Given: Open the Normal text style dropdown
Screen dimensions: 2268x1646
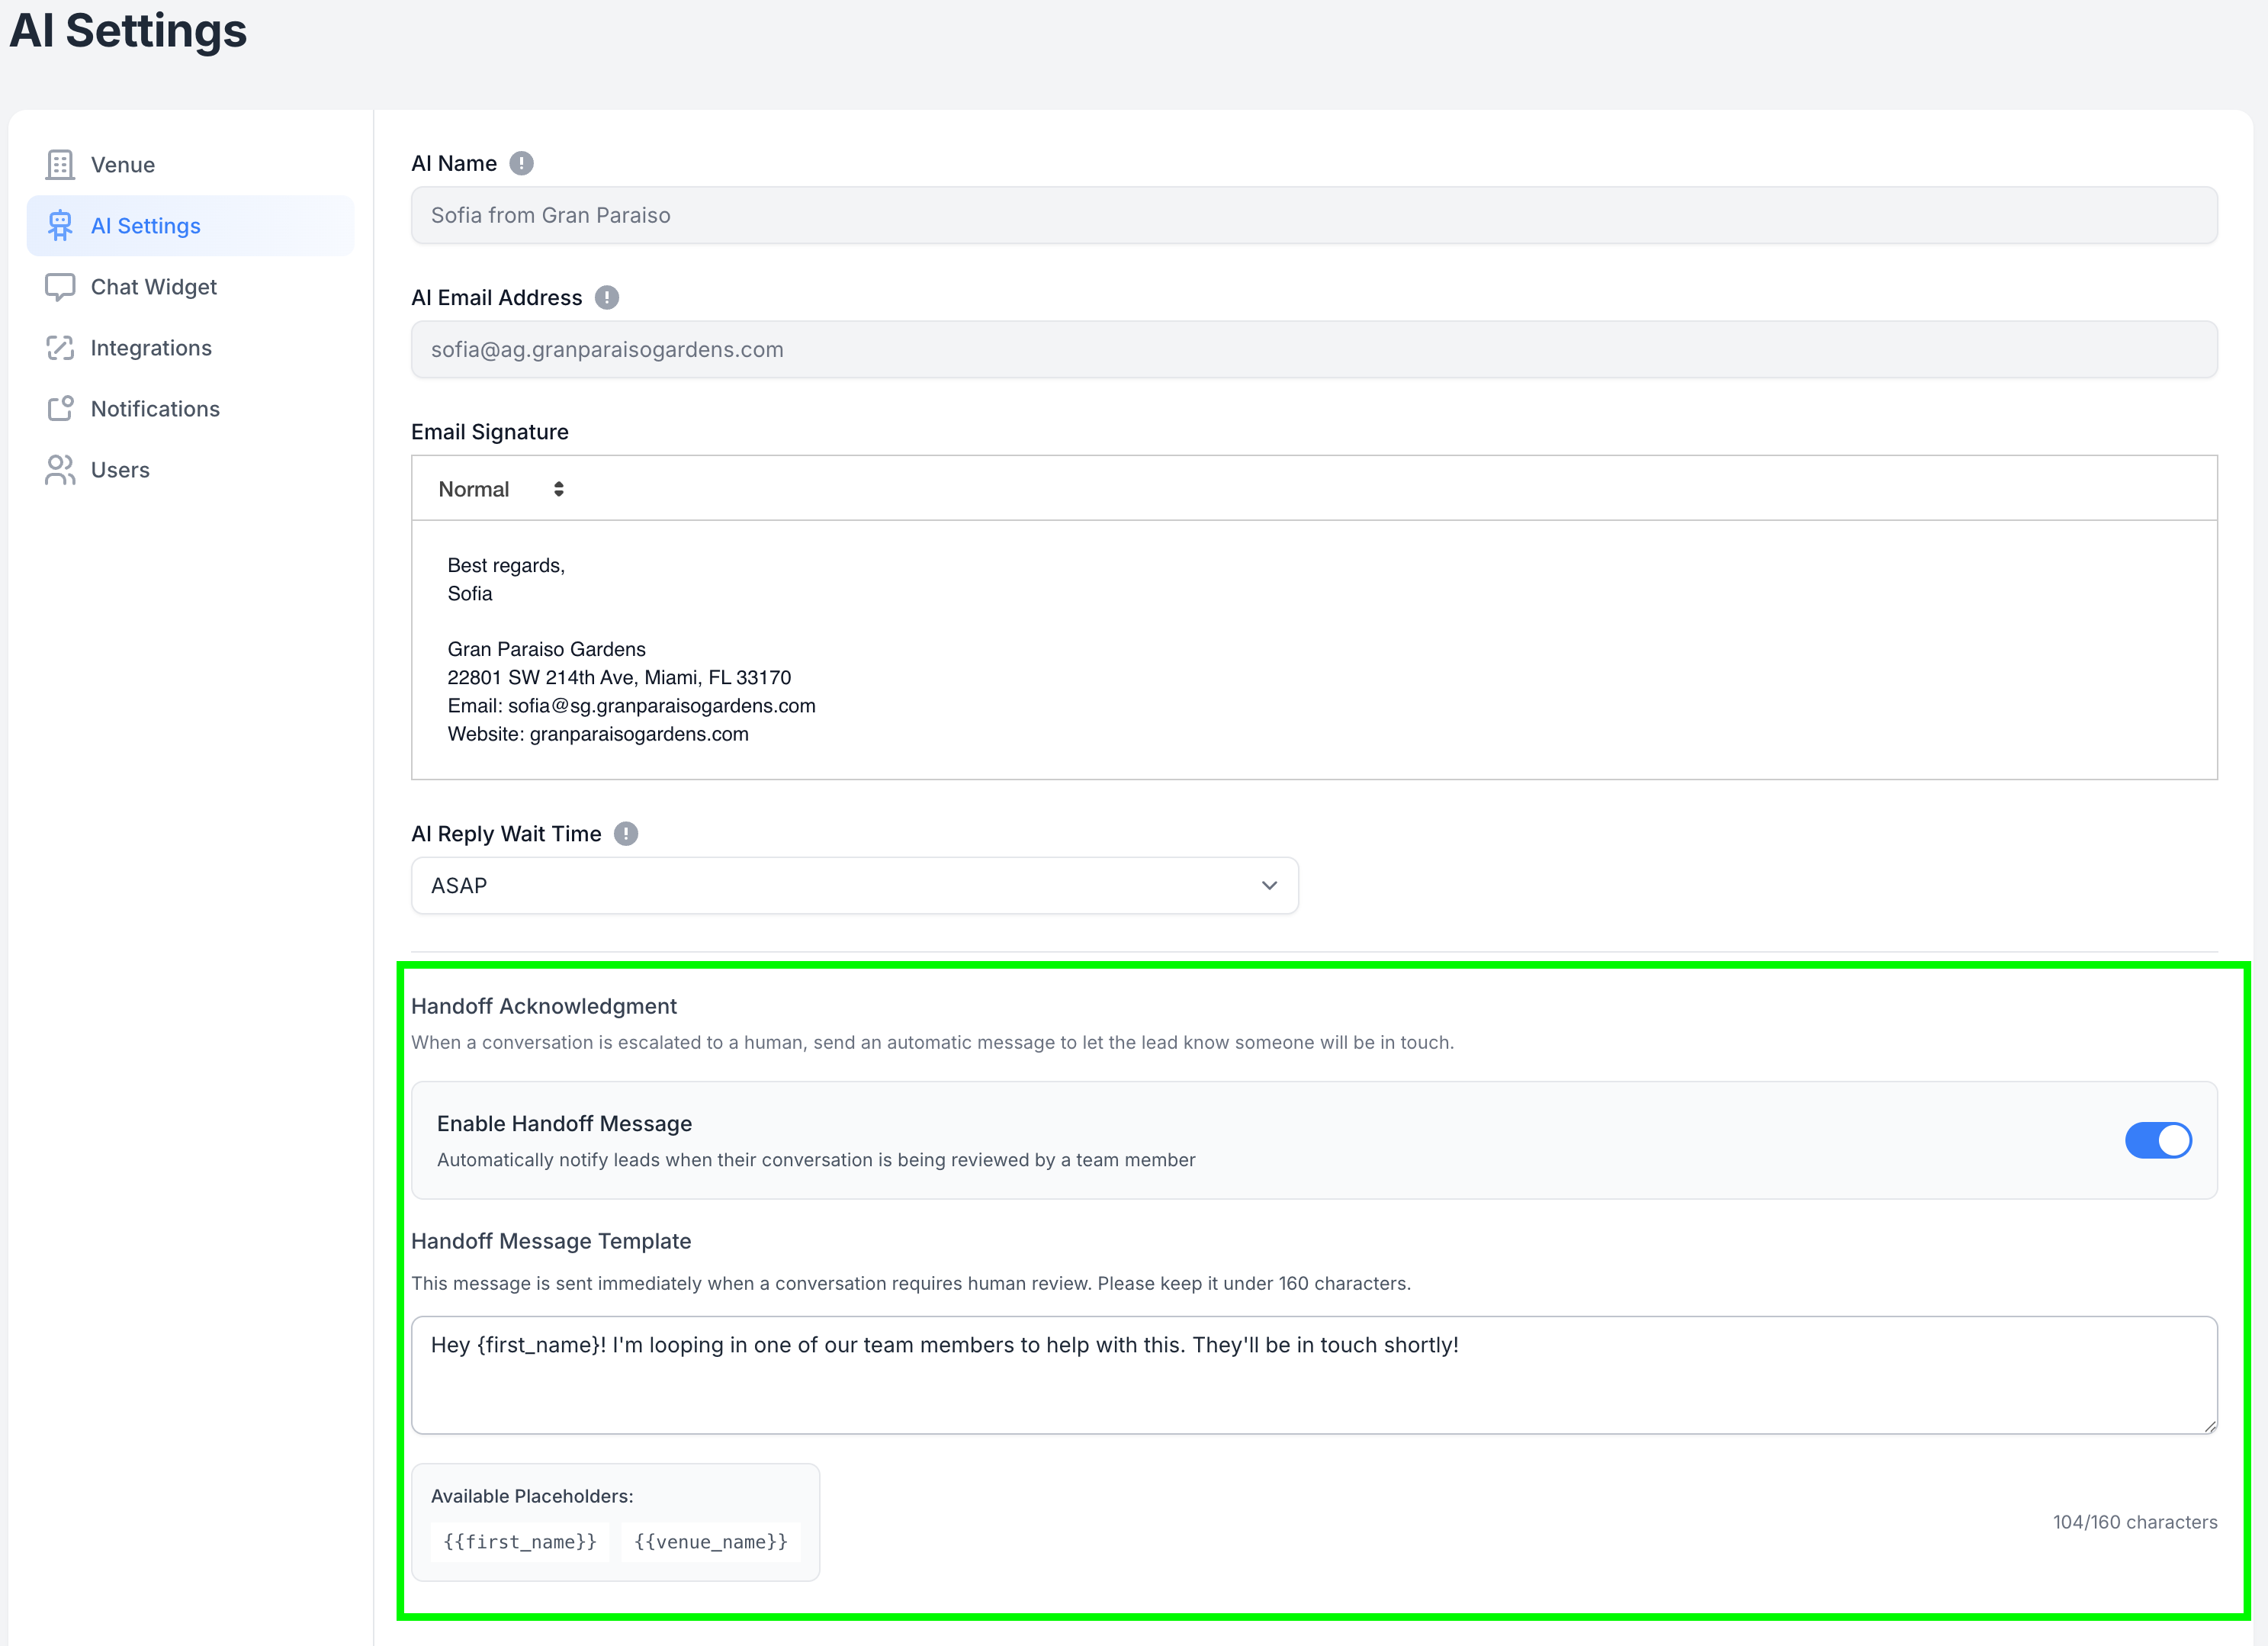Looking at the screenshot, I should click(501, 489).
